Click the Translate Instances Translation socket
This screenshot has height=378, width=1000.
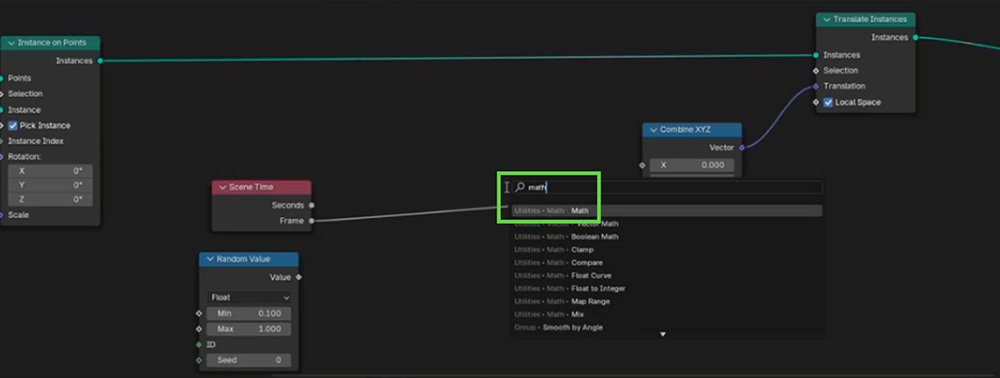(816, 86)
